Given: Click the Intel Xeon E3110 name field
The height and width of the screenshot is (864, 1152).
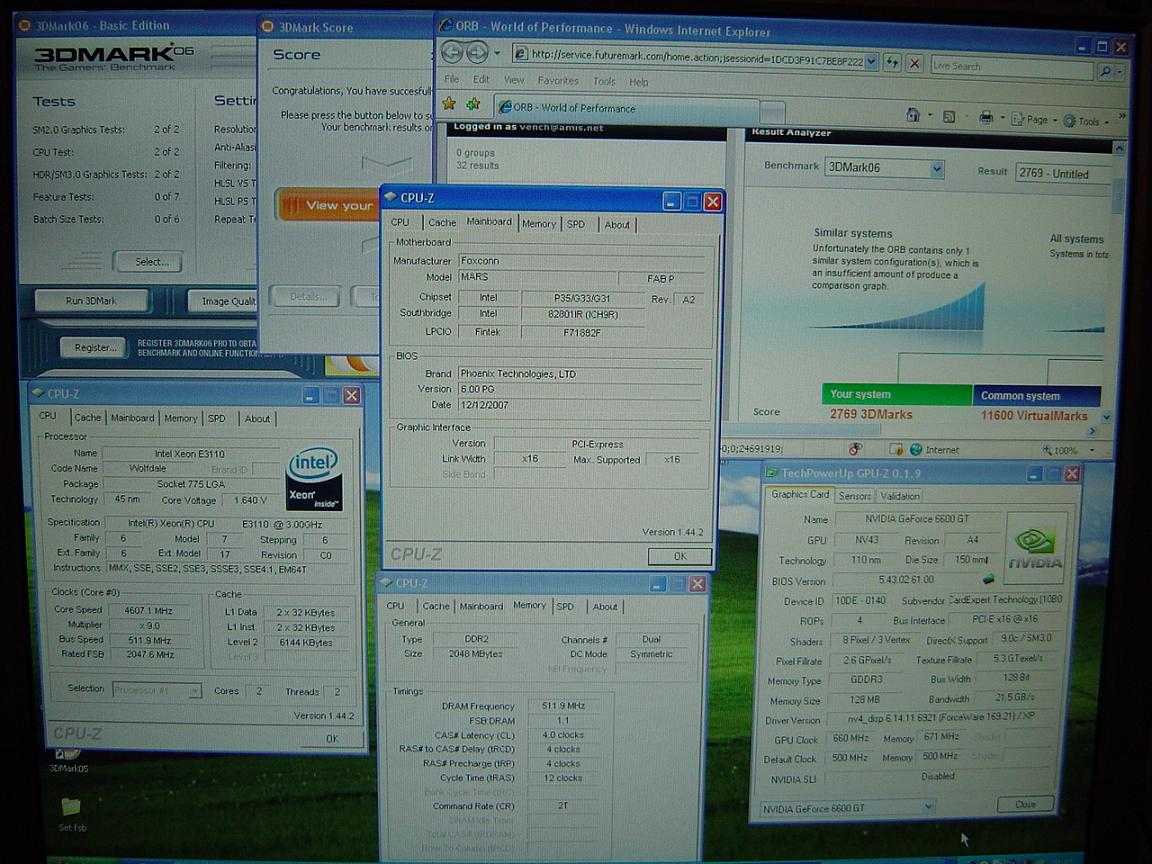Looking at the screenshot, I should tap(190, 453).
